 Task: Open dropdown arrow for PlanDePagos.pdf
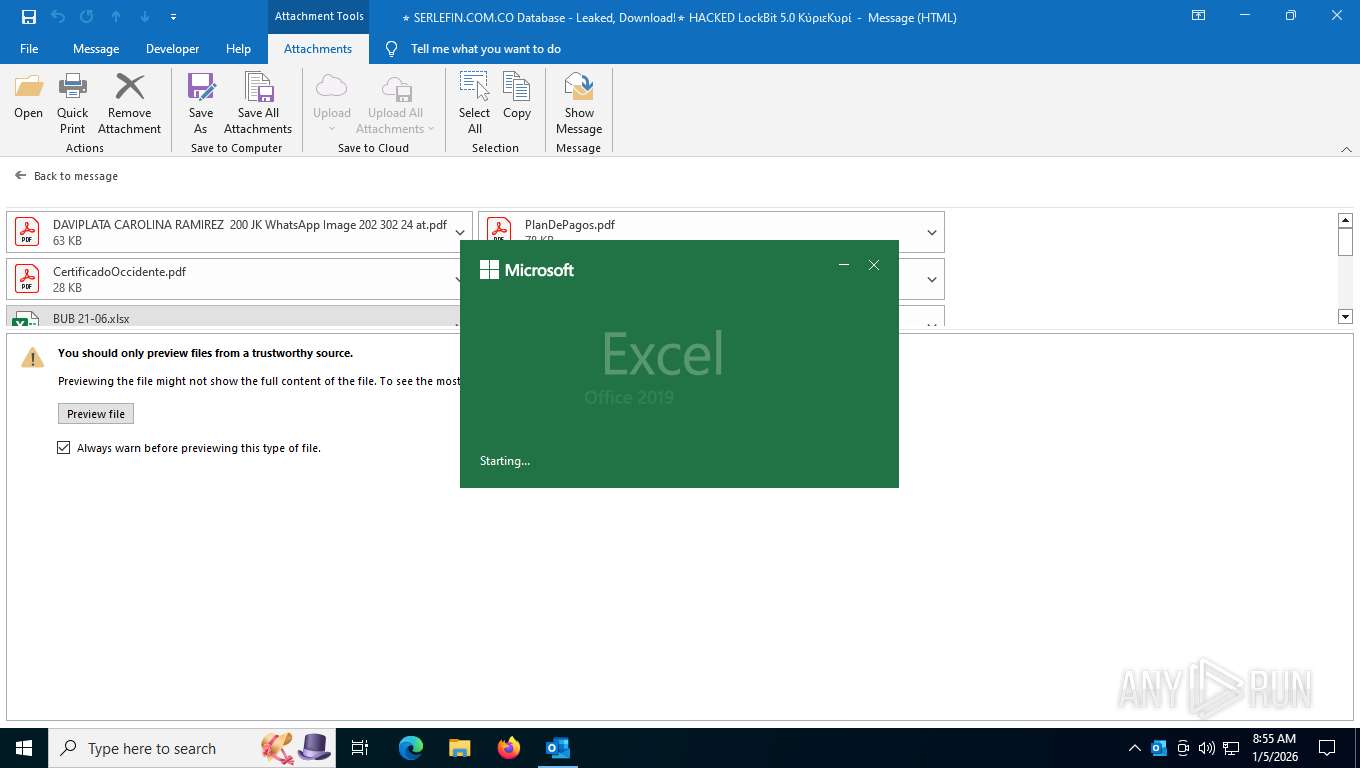pyautogui.click(x=932, y=232)
